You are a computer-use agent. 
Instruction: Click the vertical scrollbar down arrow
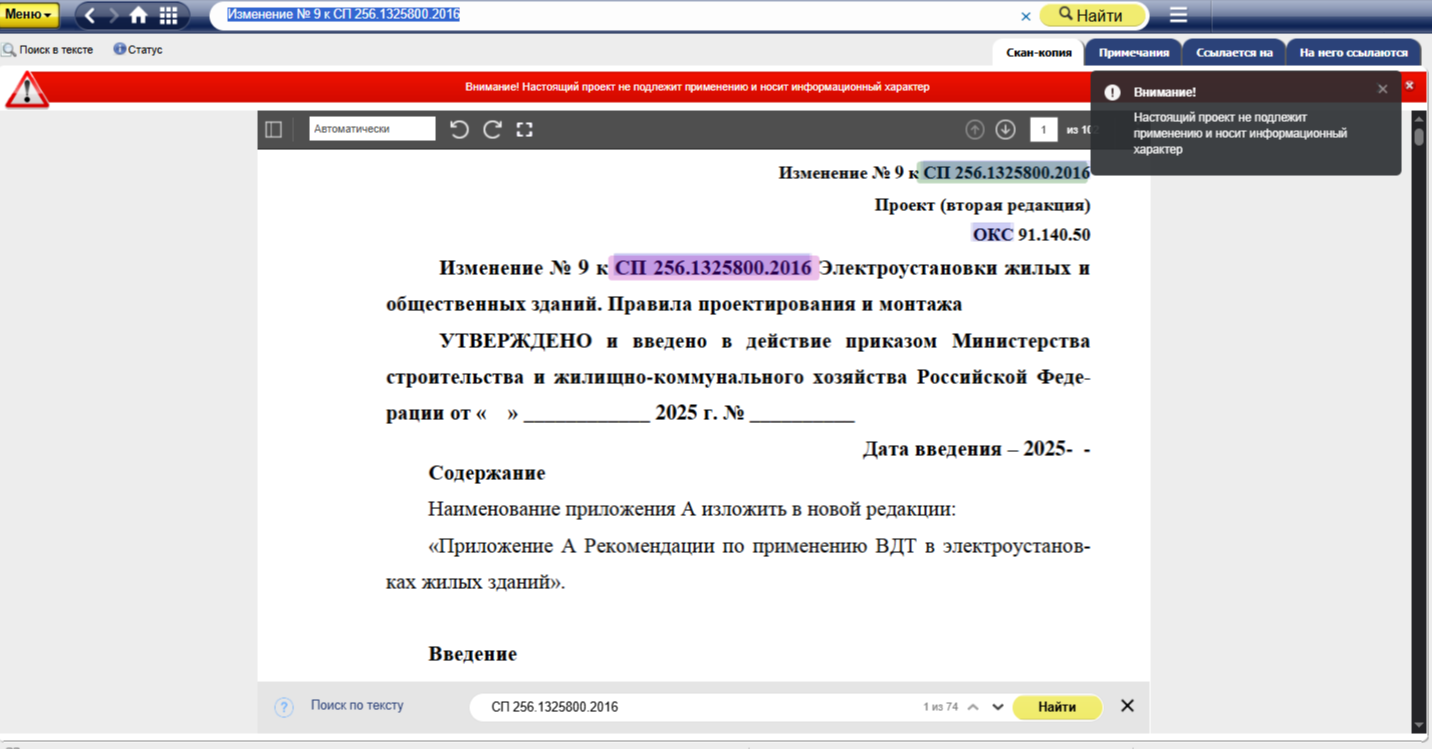pos(1419,726)
